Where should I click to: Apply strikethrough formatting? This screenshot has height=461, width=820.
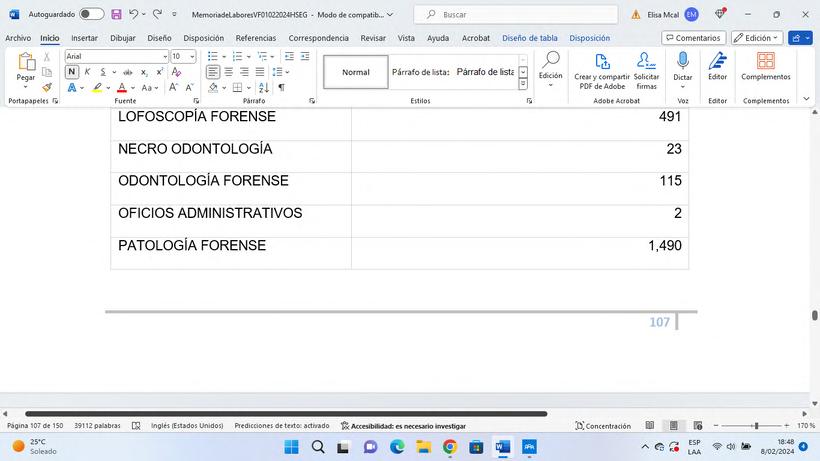coord(128,72)
